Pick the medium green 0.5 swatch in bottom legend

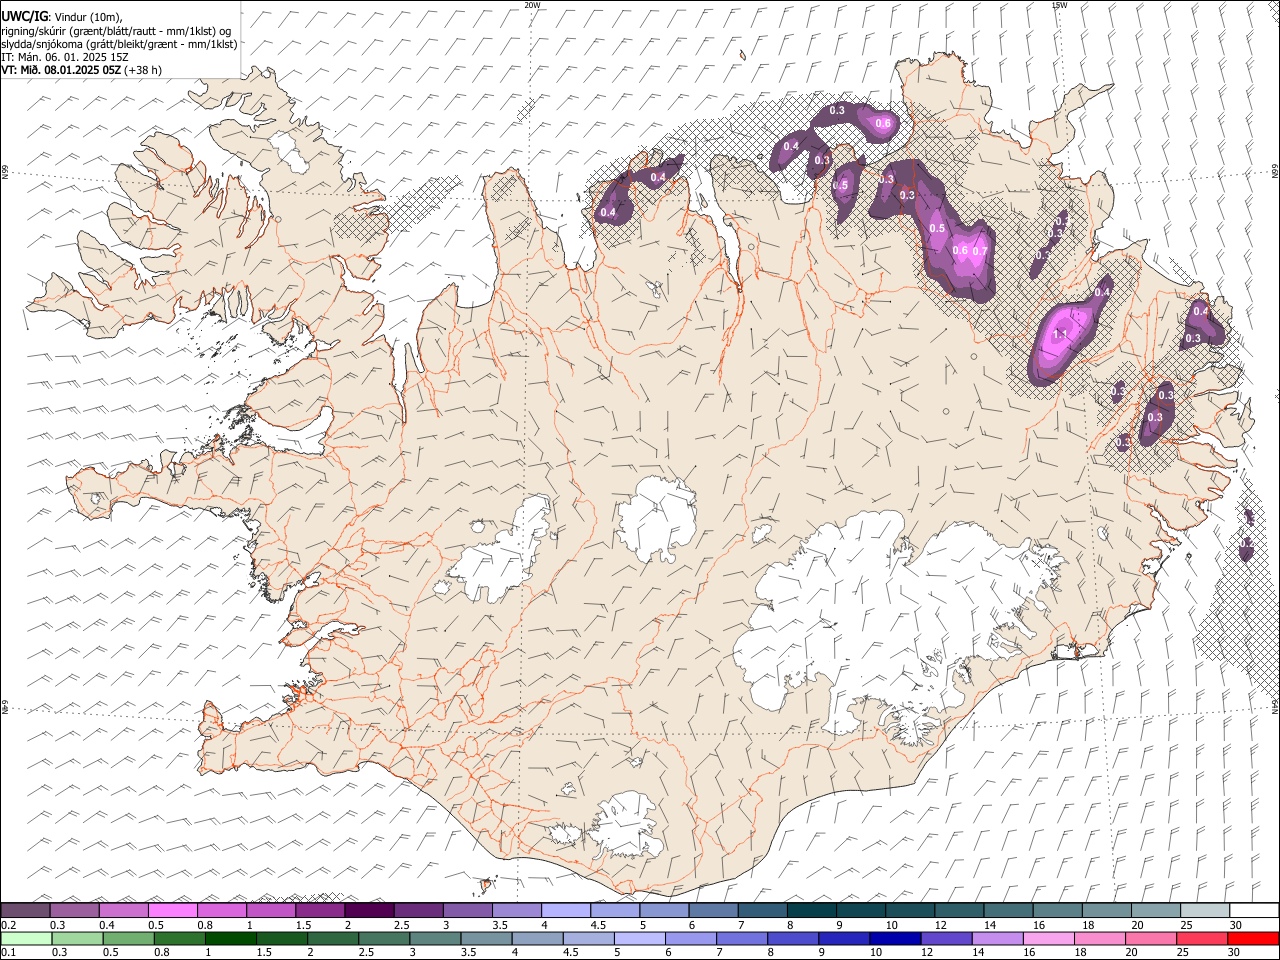(128, 938)
